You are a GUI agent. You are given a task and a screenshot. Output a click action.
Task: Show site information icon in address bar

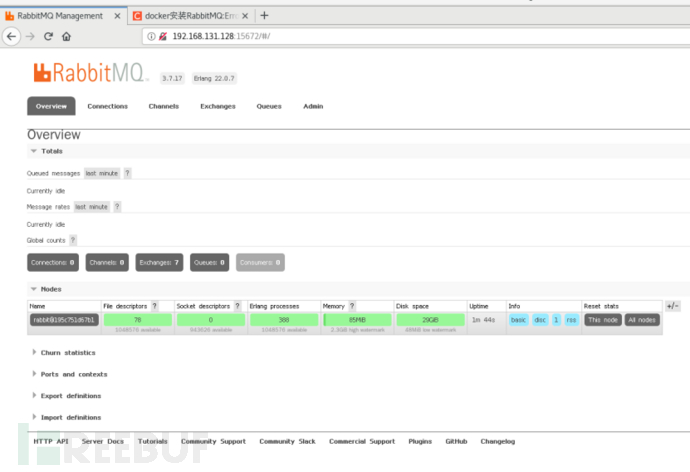pyautogui.click(x=151, y=36)
